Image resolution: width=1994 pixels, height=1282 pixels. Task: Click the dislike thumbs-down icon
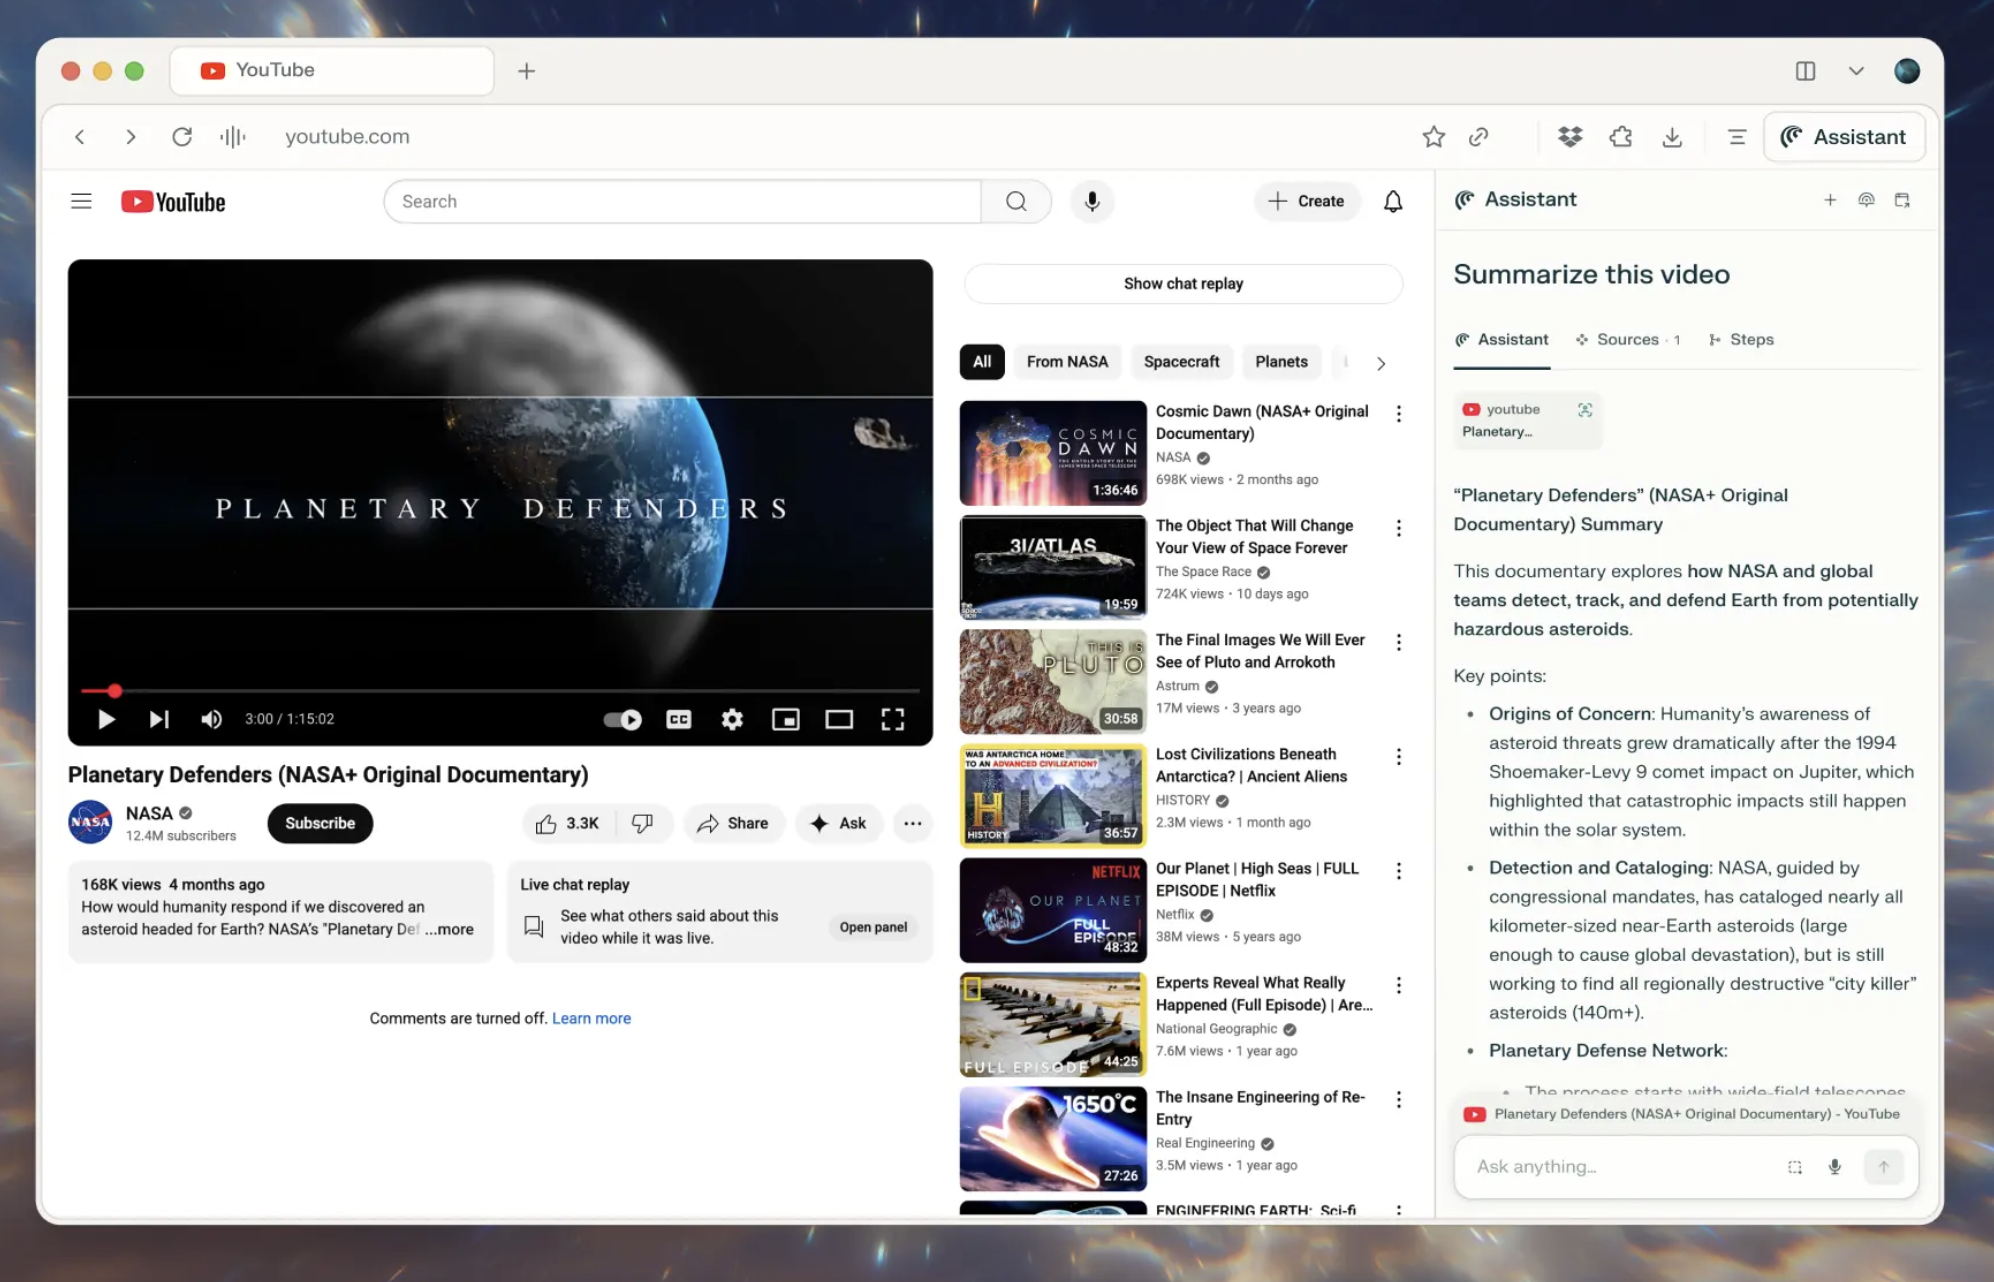642,823
